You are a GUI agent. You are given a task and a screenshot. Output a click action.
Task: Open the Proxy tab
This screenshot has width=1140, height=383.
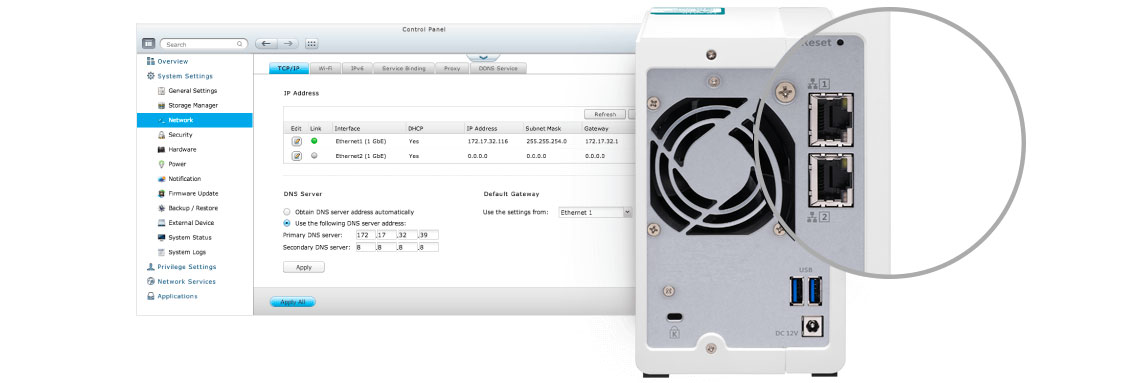(452, 68)
